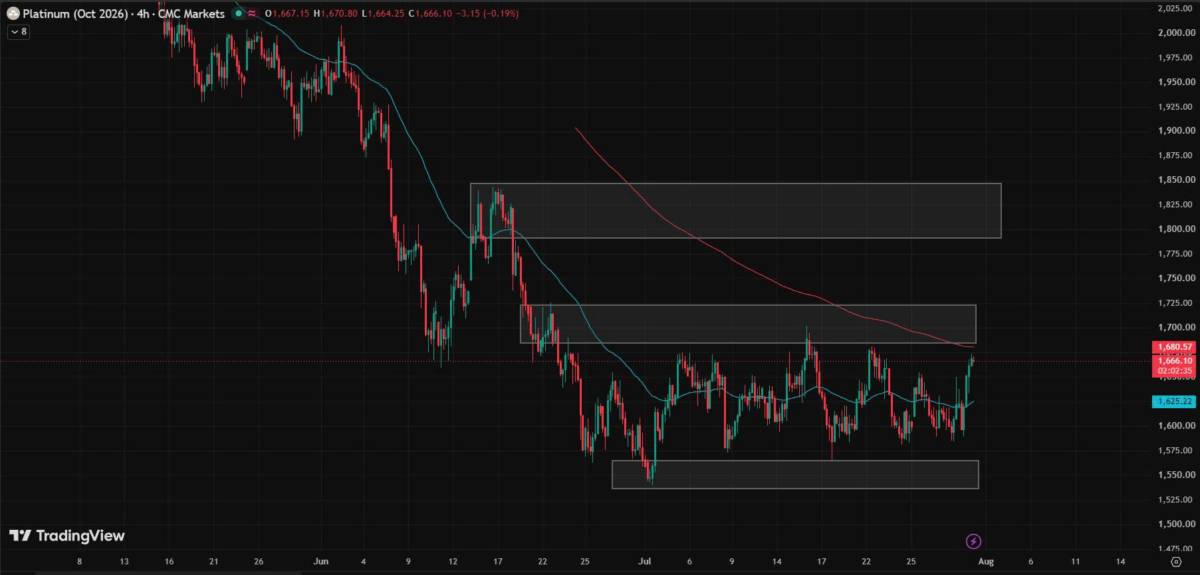Open chart settings gear icon
Viewport: 1200px width, 575px height.
tap(1176, 563)
